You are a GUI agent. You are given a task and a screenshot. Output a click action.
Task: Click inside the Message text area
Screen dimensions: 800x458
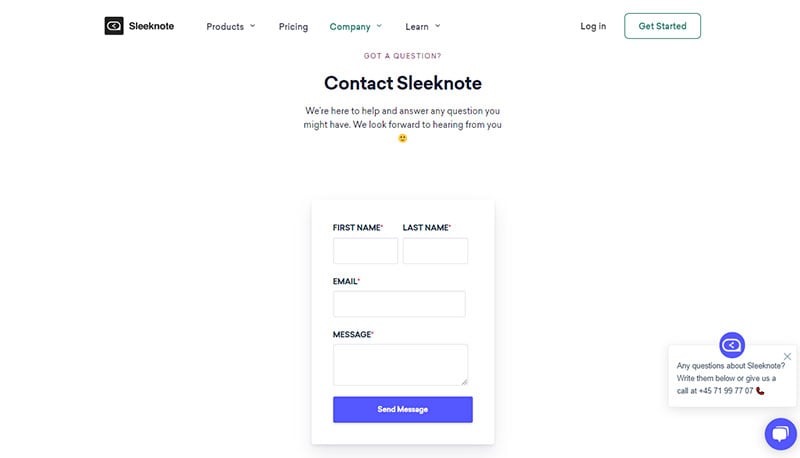(401, 365)
